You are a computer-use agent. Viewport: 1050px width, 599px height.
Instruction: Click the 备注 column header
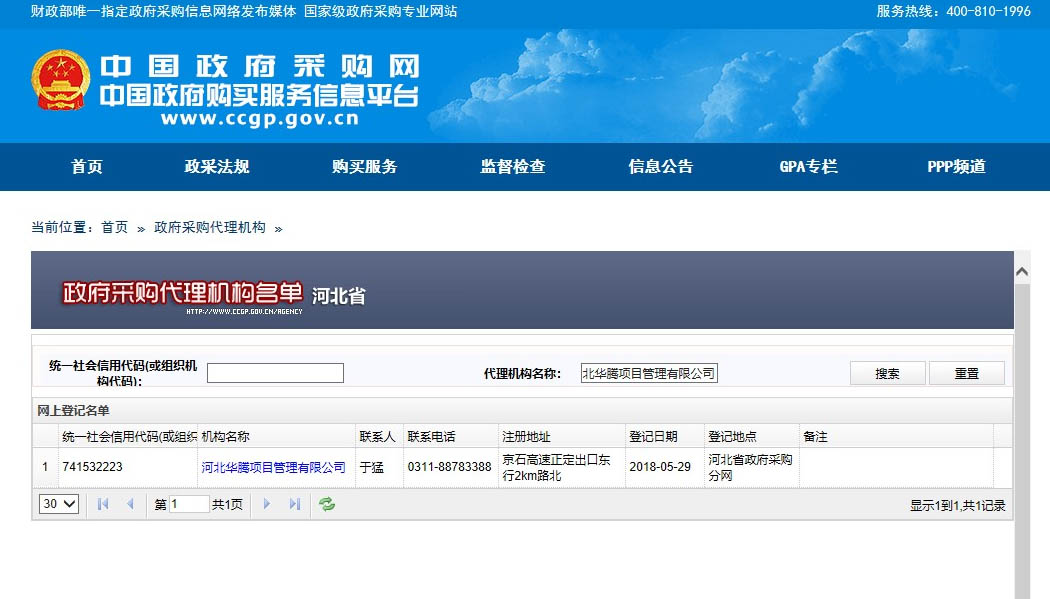tap(897, 436)
